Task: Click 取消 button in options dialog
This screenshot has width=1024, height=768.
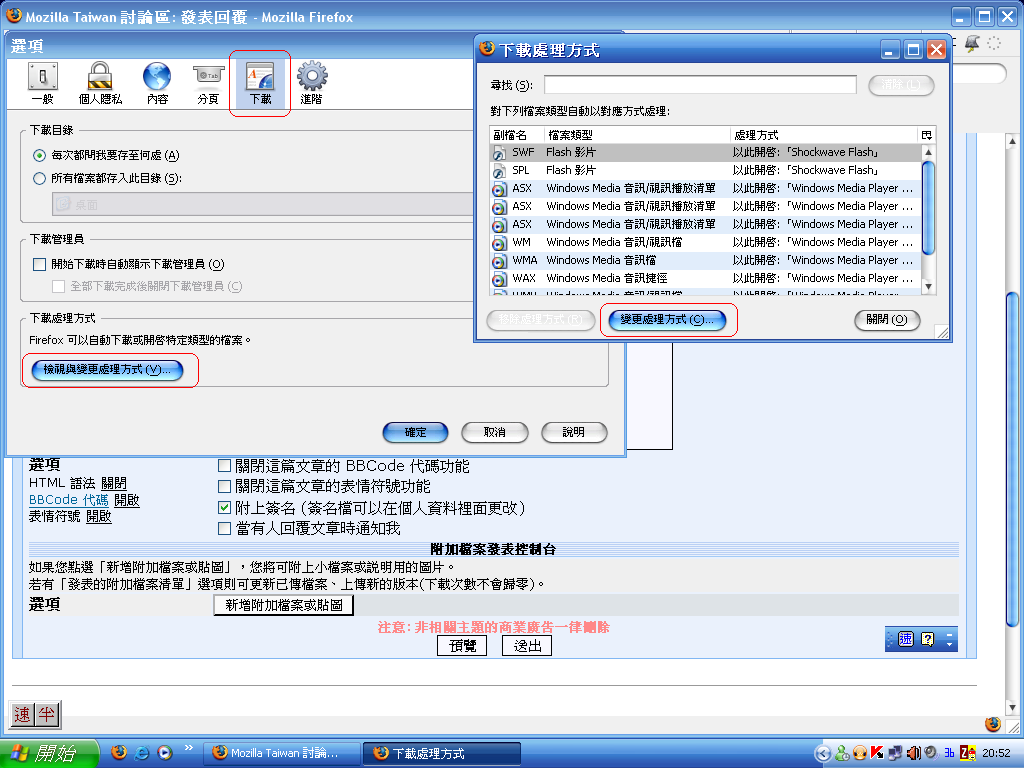Action: tap(494, 432)
